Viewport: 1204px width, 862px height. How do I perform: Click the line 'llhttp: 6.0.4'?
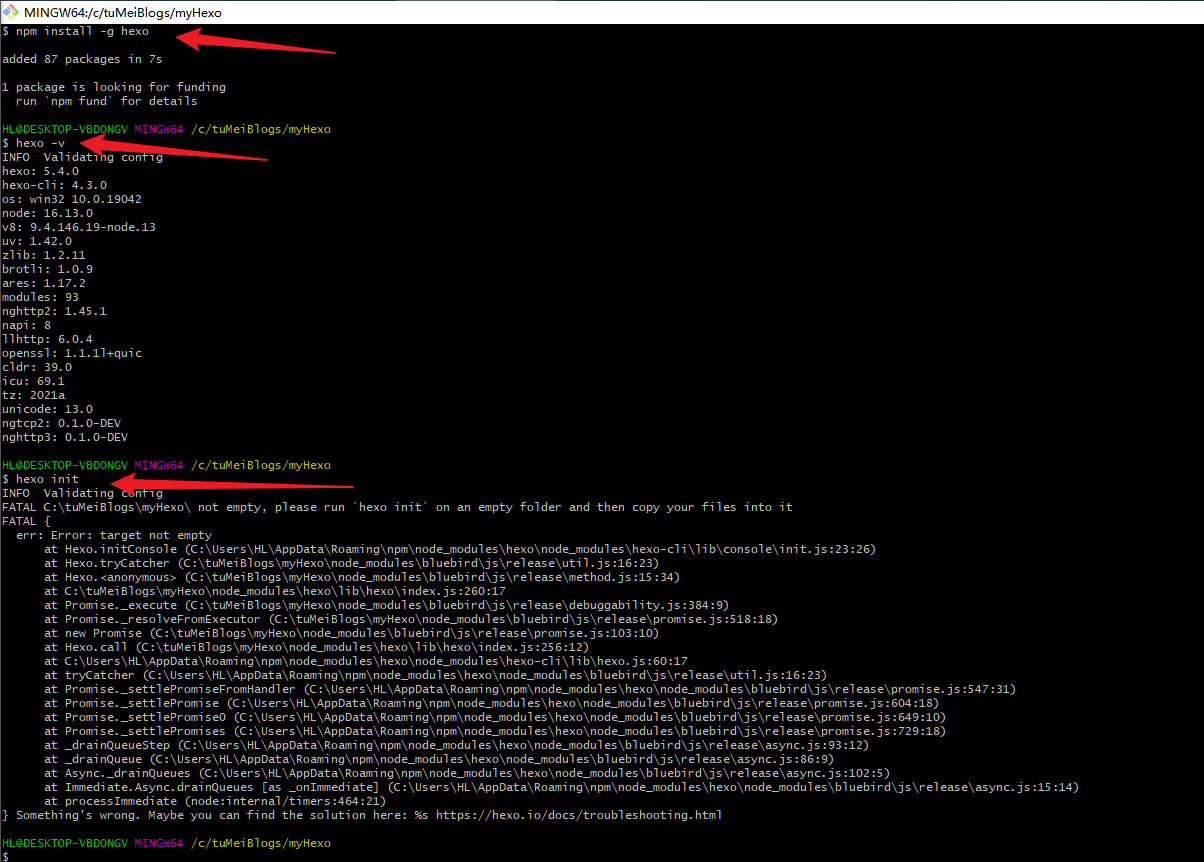[47, 339]
